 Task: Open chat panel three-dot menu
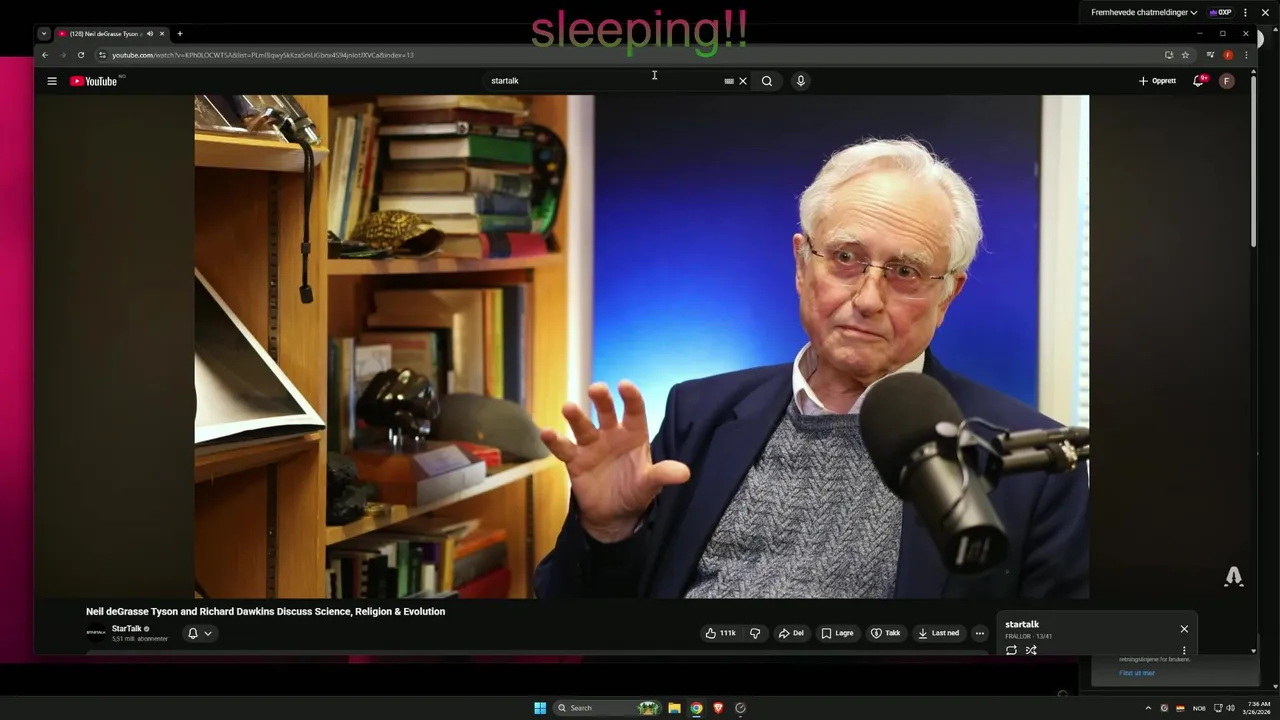click(x=1246, y=13)
